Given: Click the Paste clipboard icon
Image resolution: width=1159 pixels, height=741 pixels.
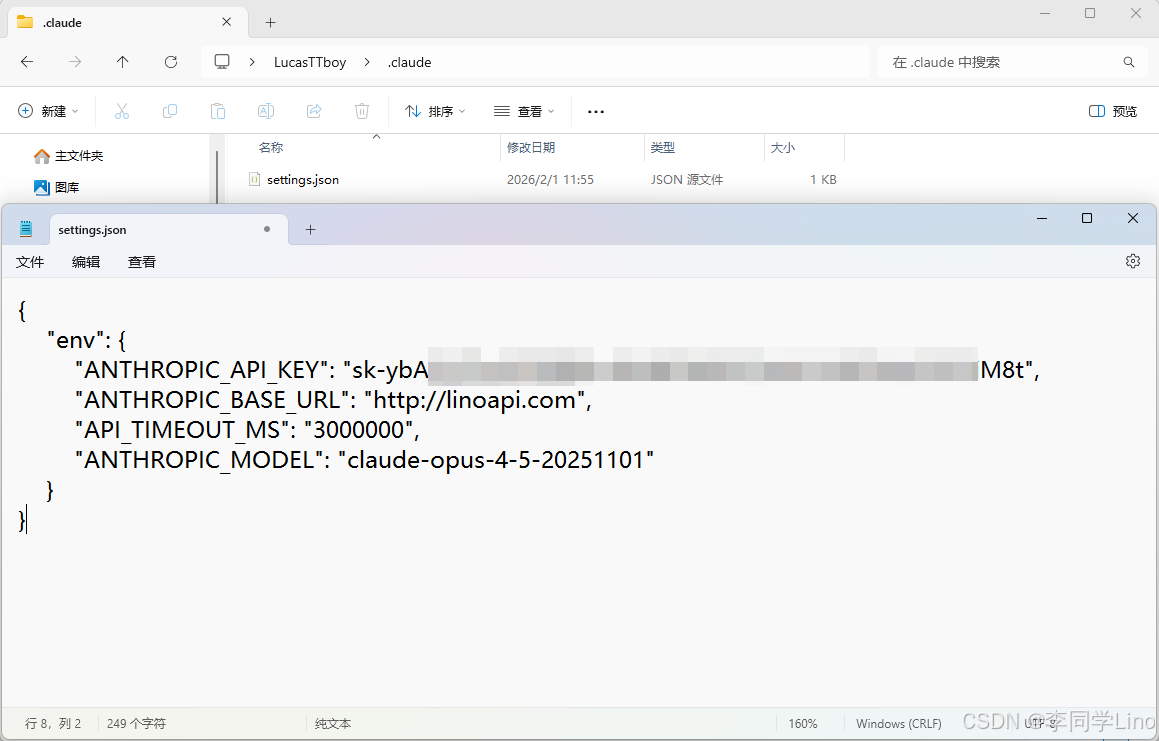Looking at the screenshot, I should pyautogui.click(x=217, y=111).
